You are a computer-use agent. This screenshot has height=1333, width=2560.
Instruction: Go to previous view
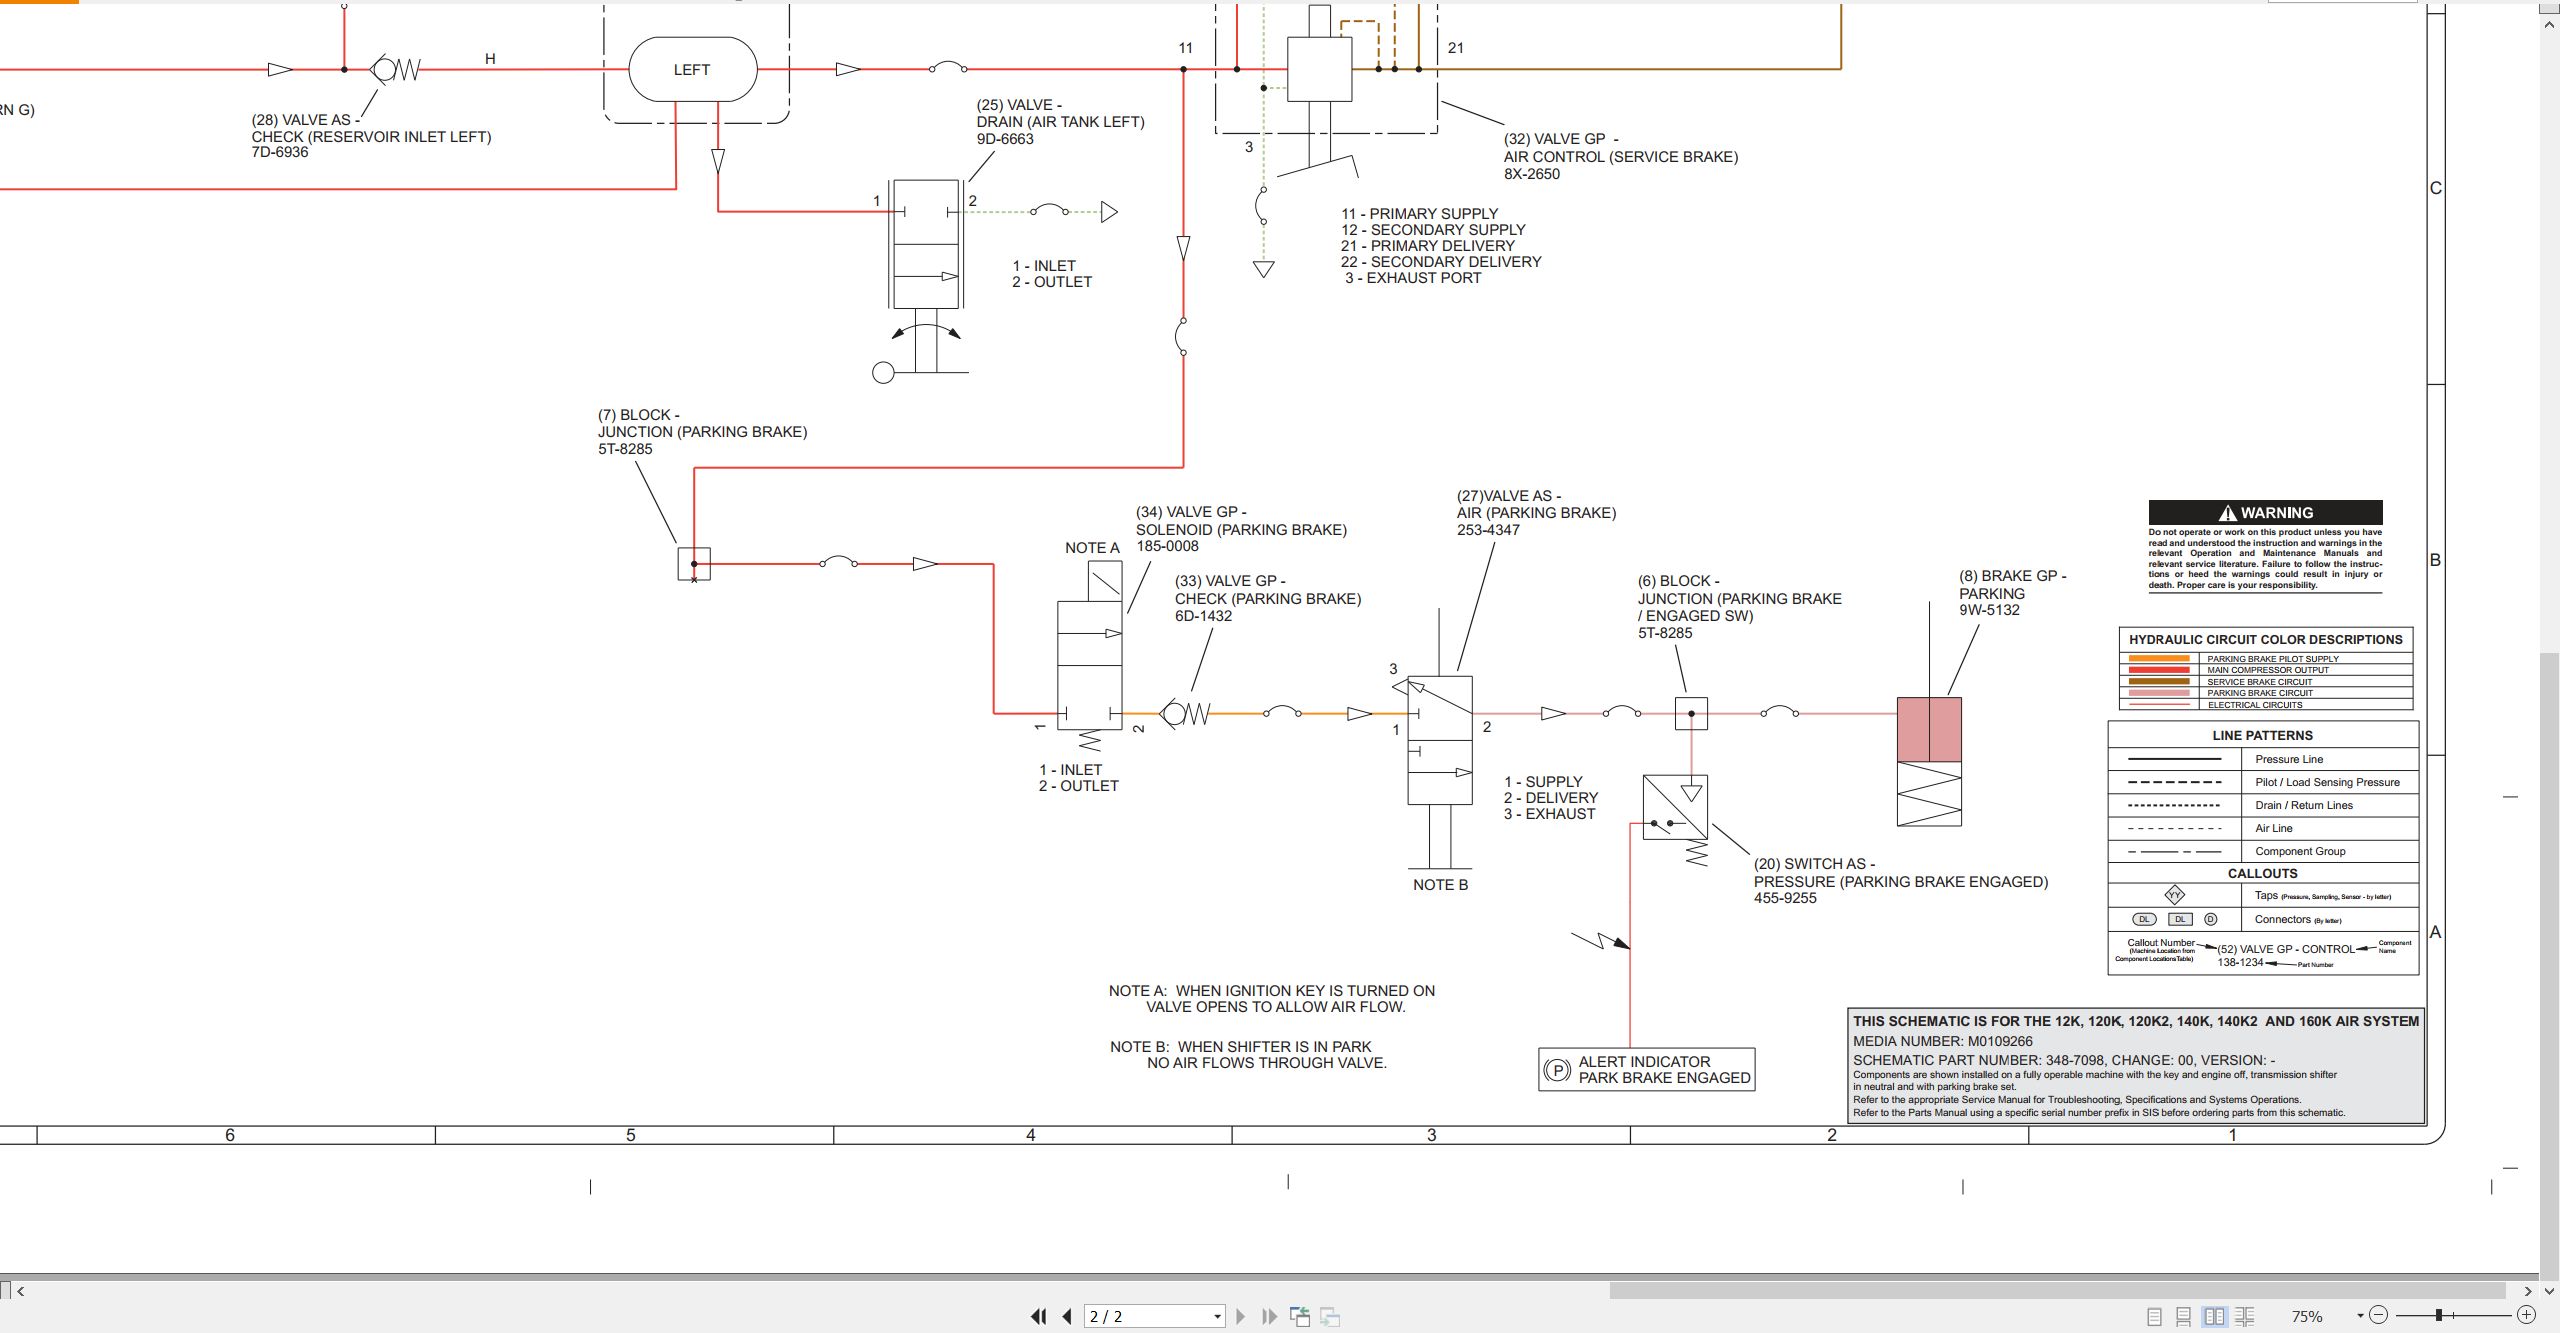[1300, 1316]
